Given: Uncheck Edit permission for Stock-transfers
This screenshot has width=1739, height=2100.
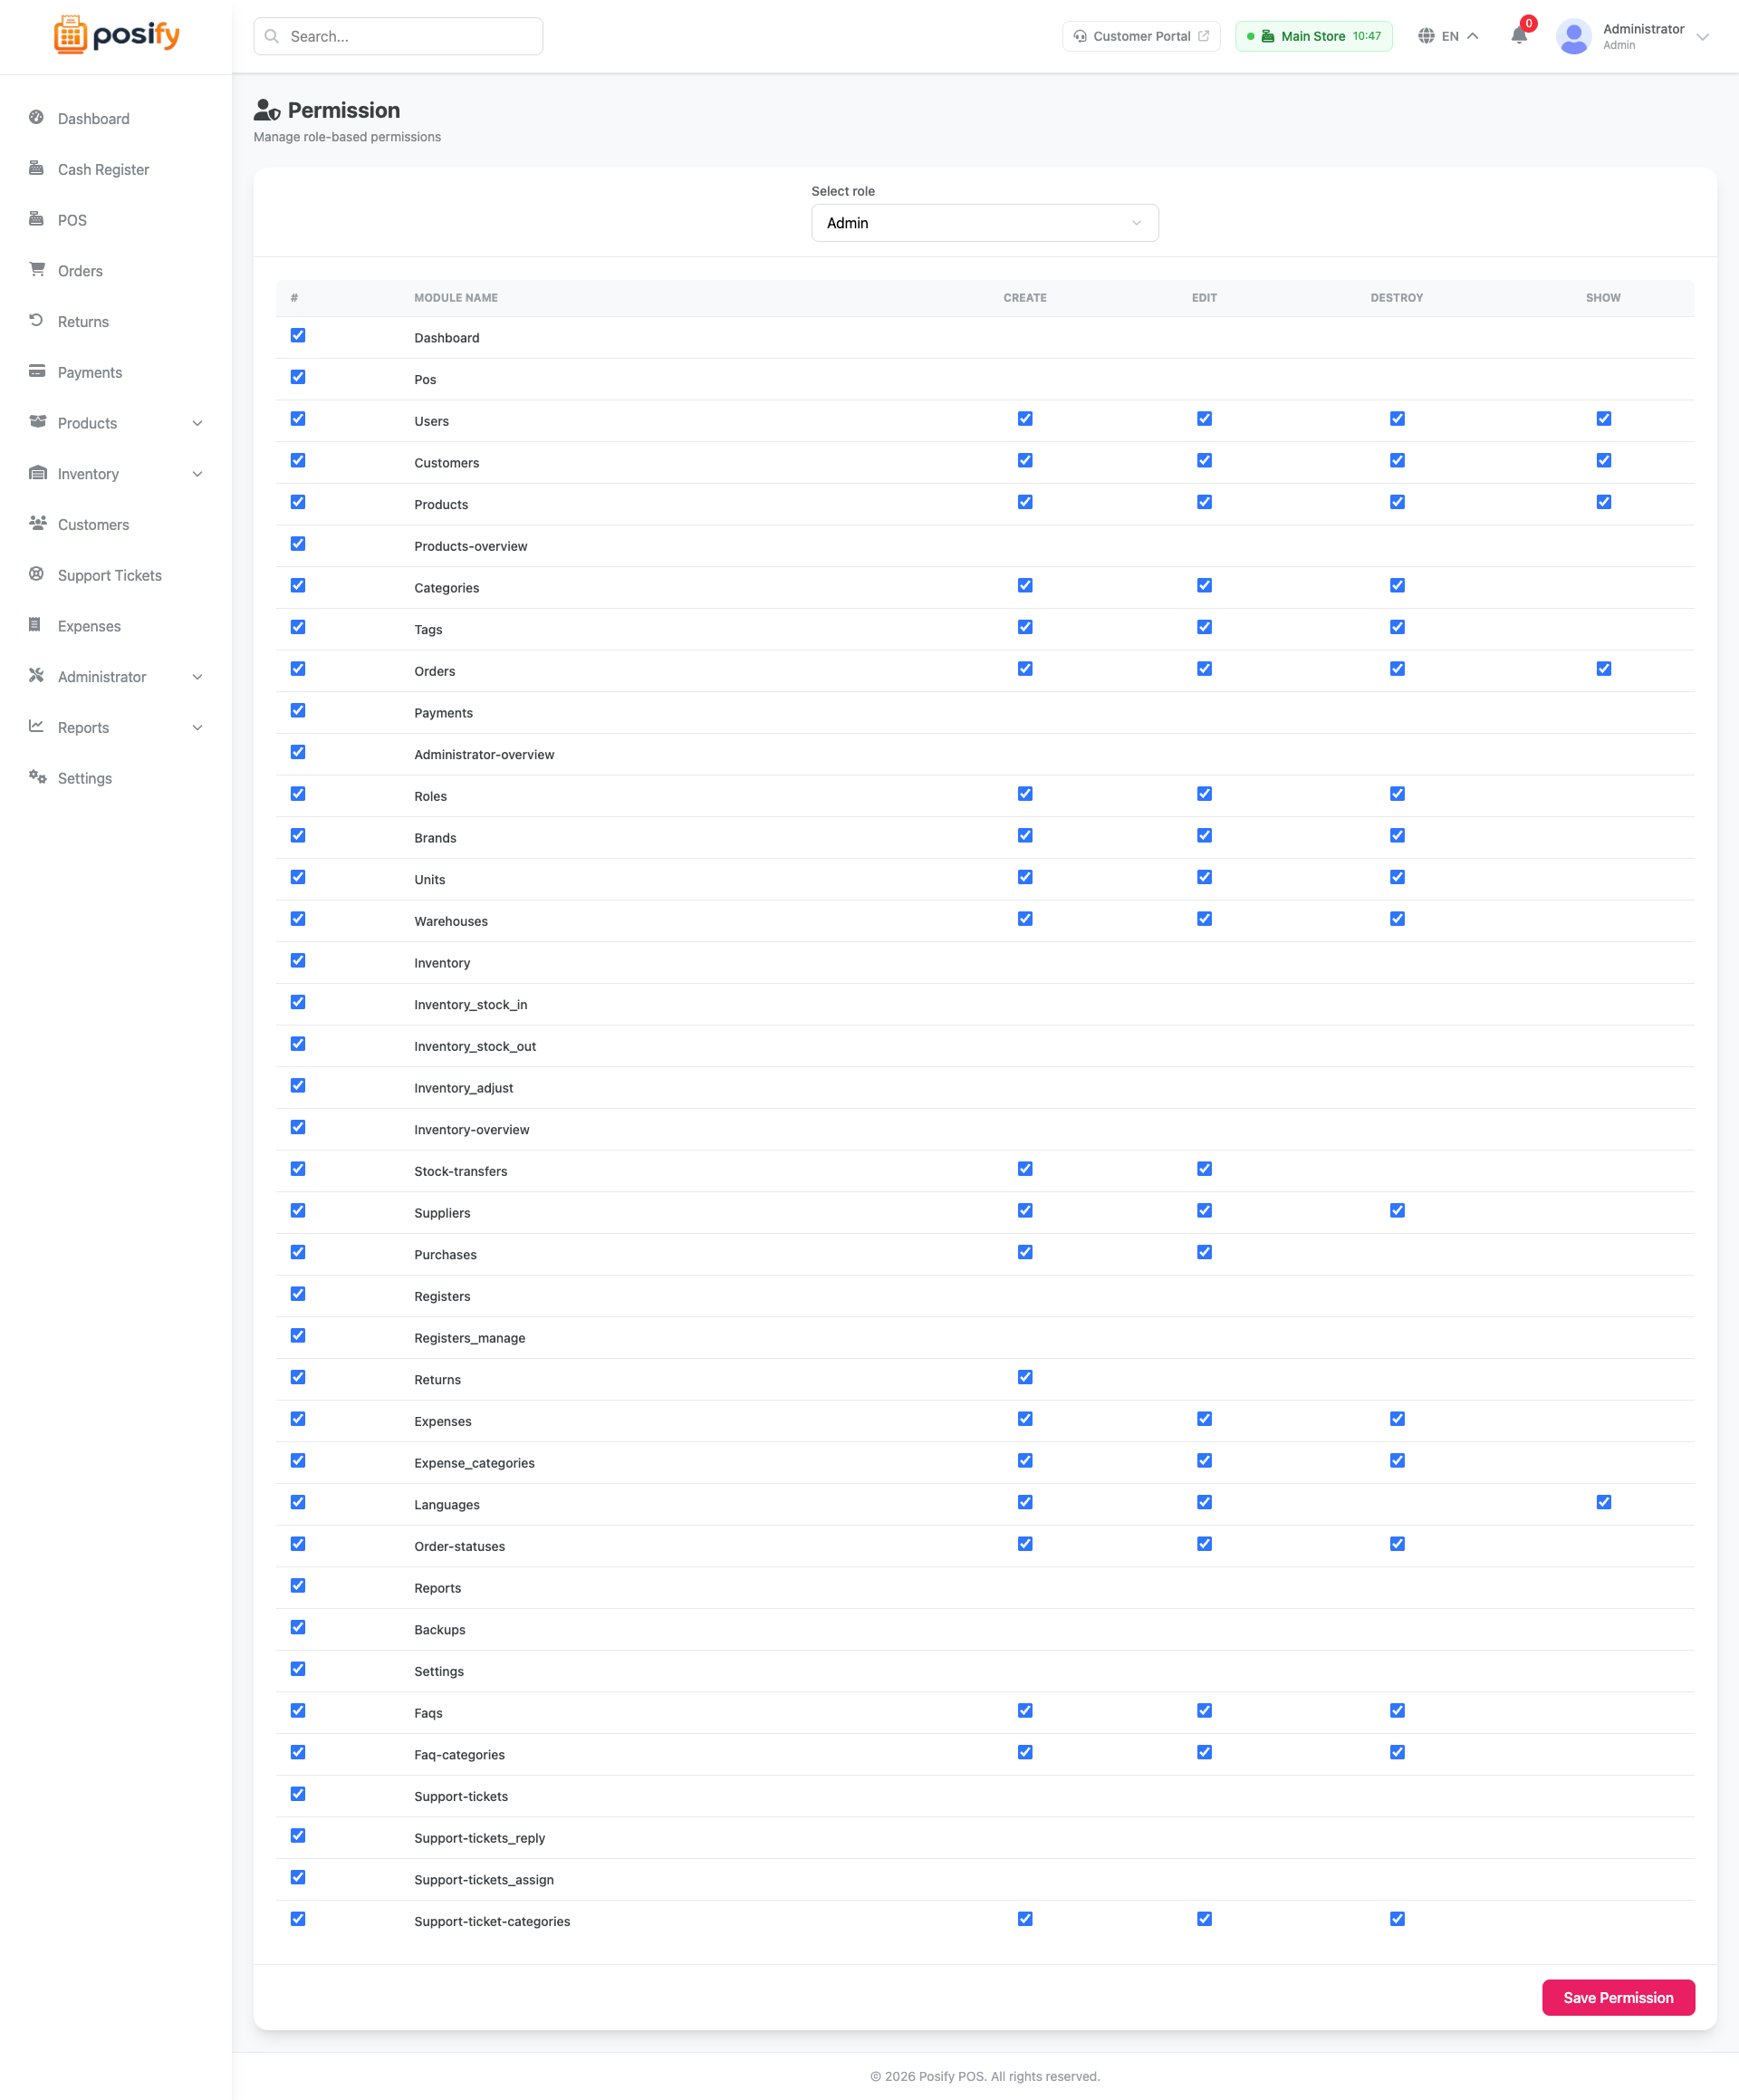Looking at the screenshot, I should (x=1204, y=1169).
